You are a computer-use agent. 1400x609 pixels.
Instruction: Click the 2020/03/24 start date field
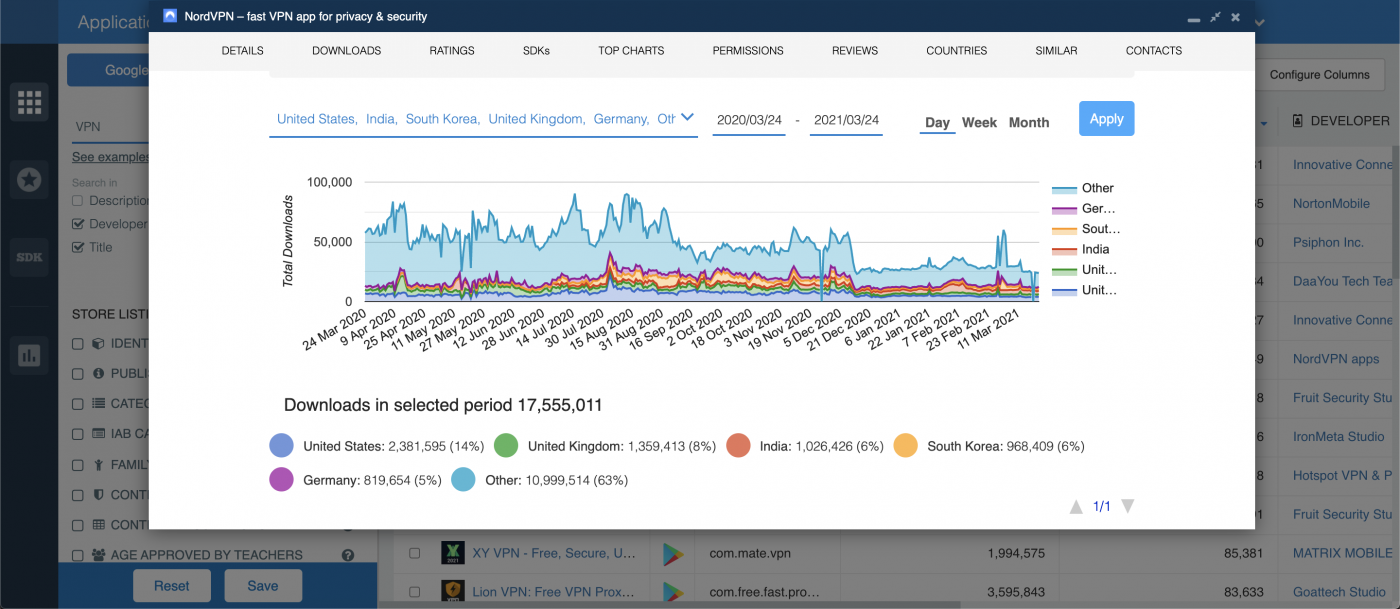point(747,118)
